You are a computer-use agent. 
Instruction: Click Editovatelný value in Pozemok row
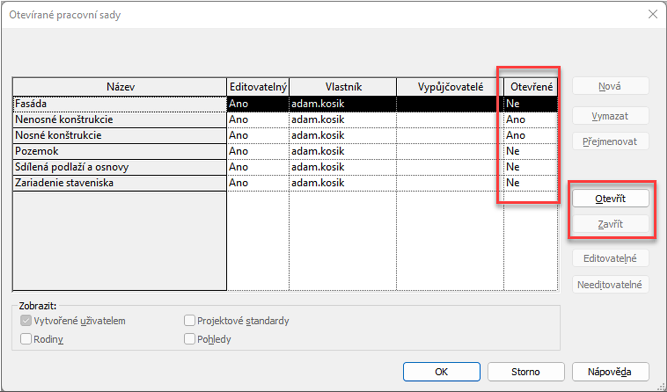(258, 151)
